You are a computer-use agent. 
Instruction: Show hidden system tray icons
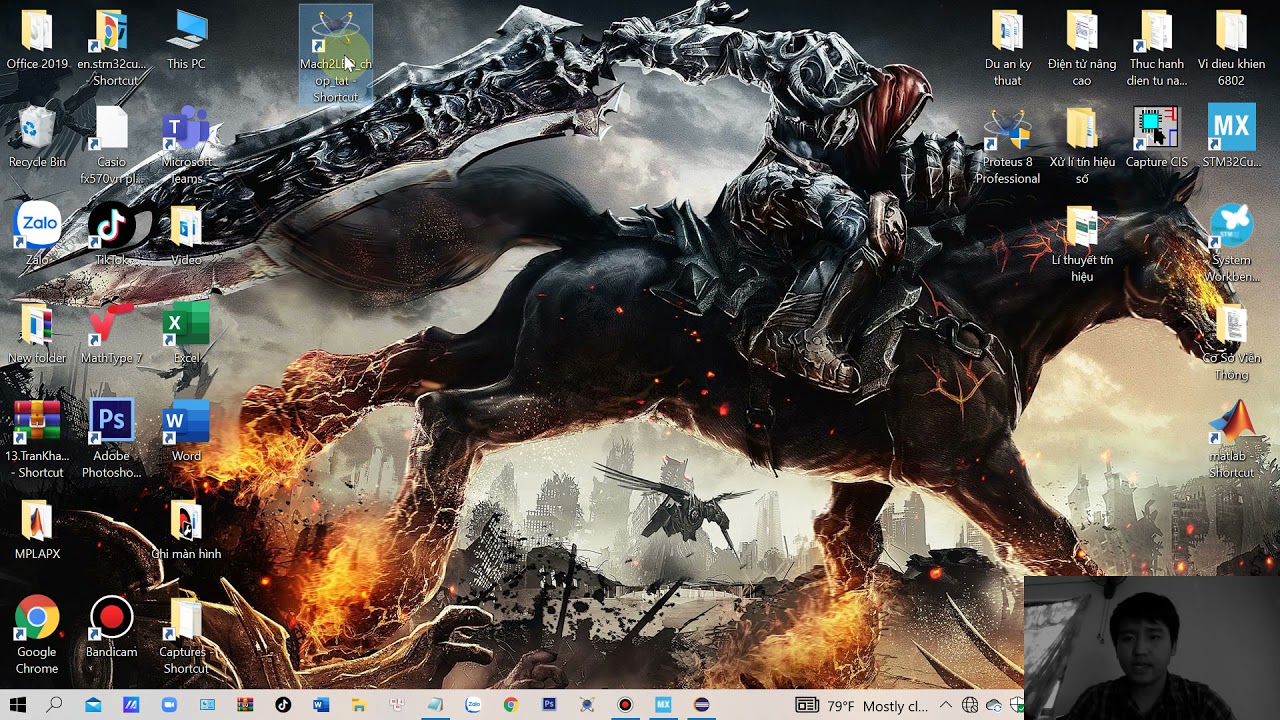pos(946,706)
